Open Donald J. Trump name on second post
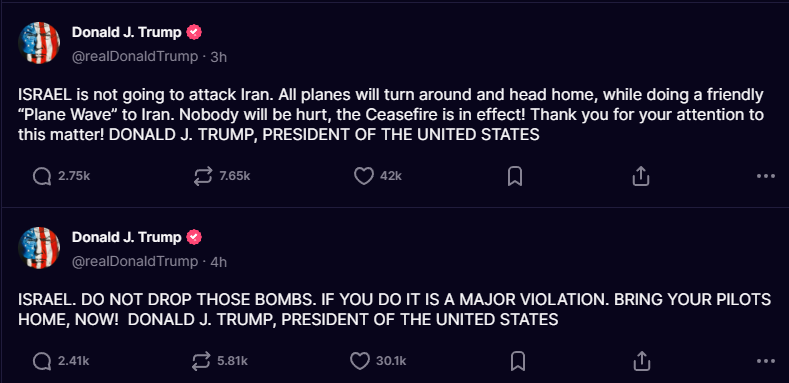Viewport: 789px width, 383px height. (126, 237)
